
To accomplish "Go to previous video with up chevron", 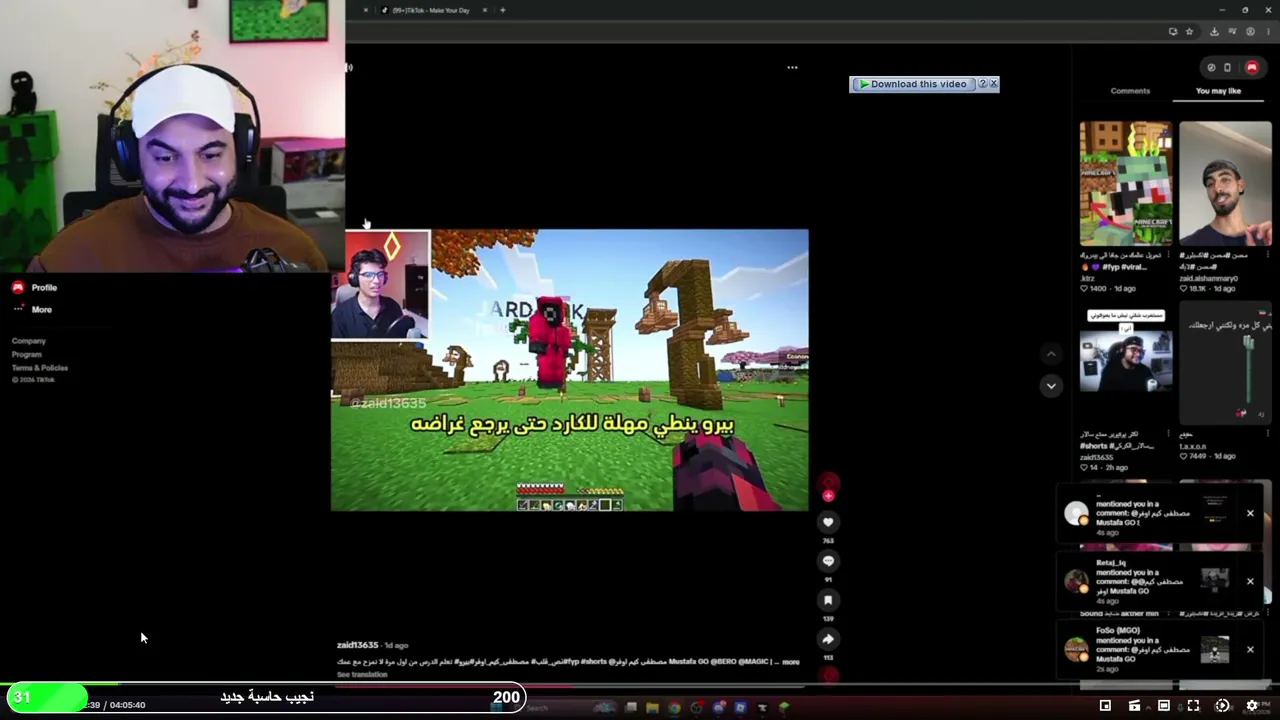I will point(1050,354).
